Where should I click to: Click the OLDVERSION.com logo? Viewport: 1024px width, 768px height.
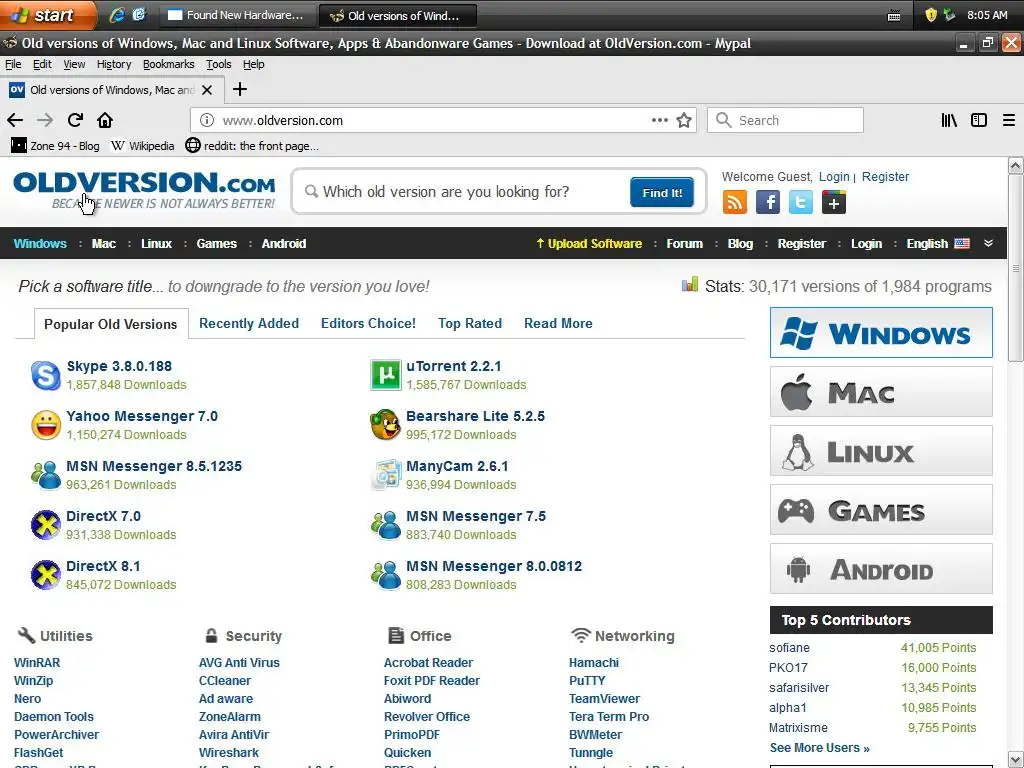(144, 189)
